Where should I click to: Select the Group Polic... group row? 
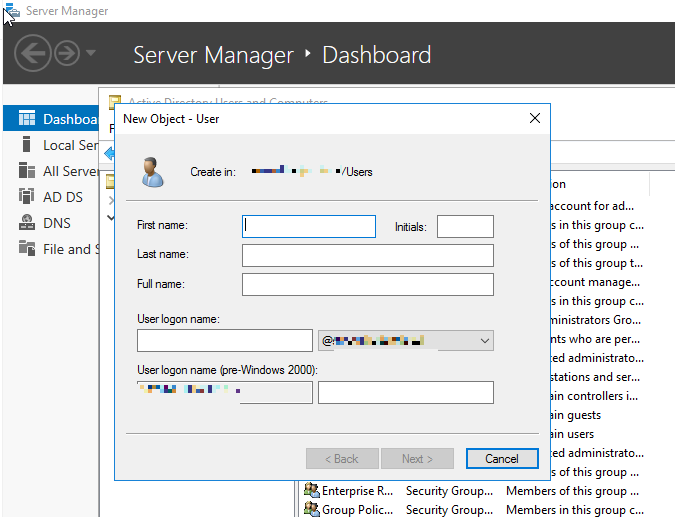(474, 510)
